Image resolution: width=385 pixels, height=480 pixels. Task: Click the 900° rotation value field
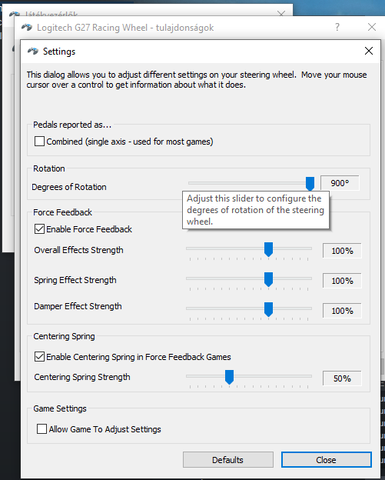(x=340, y=183)
